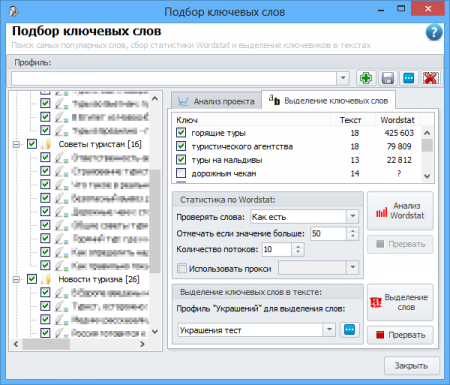The height and width of the screenshot is (385, 450).
Task: Open the Profile combo box dropdown
Action: point(343,78)
